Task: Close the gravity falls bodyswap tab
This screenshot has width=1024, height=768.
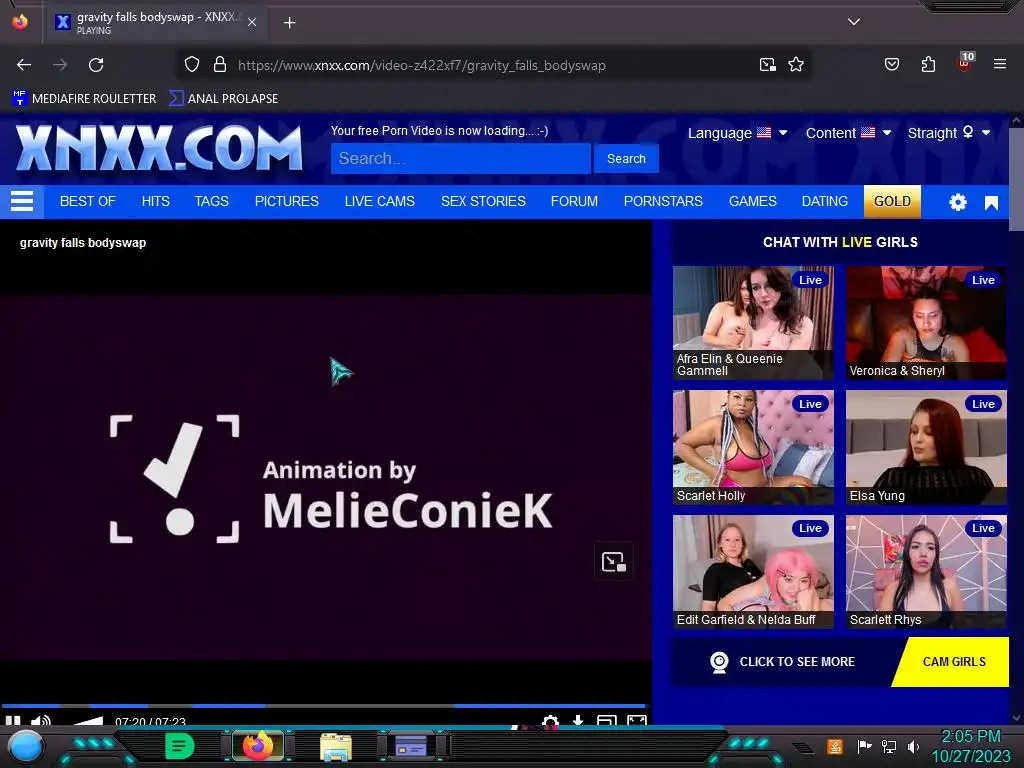Action: [252, 22]
